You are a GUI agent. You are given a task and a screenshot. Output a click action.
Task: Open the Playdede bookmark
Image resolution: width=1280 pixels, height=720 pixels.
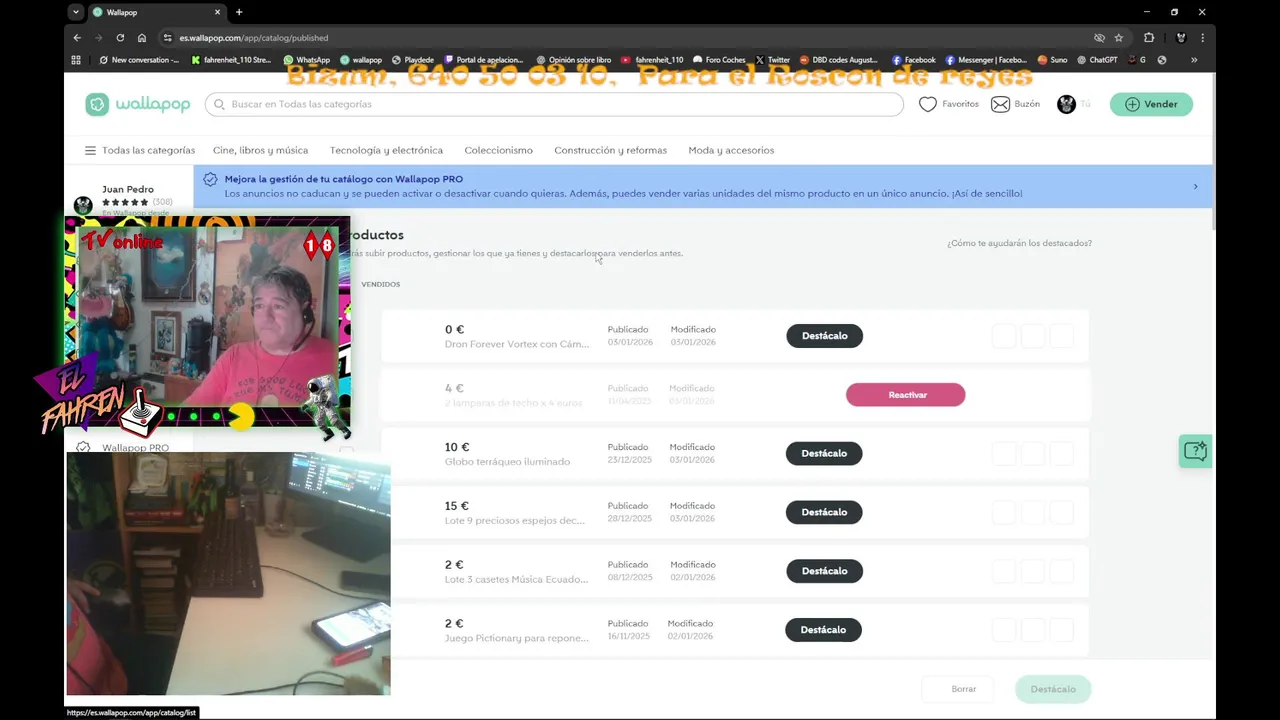tap(412, 60)
